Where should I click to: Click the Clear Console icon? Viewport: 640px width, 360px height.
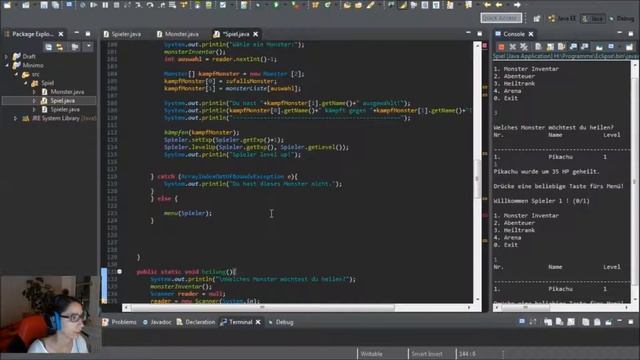point(538,47)
